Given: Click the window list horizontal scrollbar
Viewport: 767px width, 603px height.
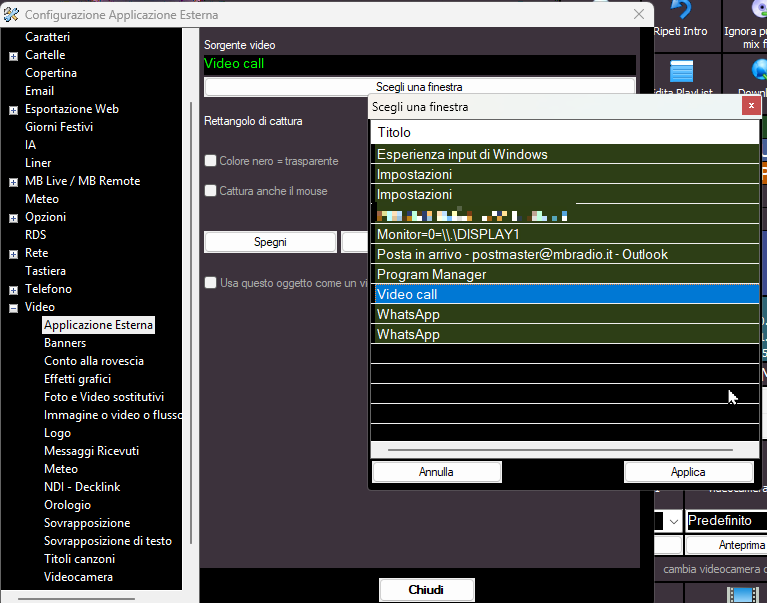Looking at the screenshot, I should [x=560, y=449].
